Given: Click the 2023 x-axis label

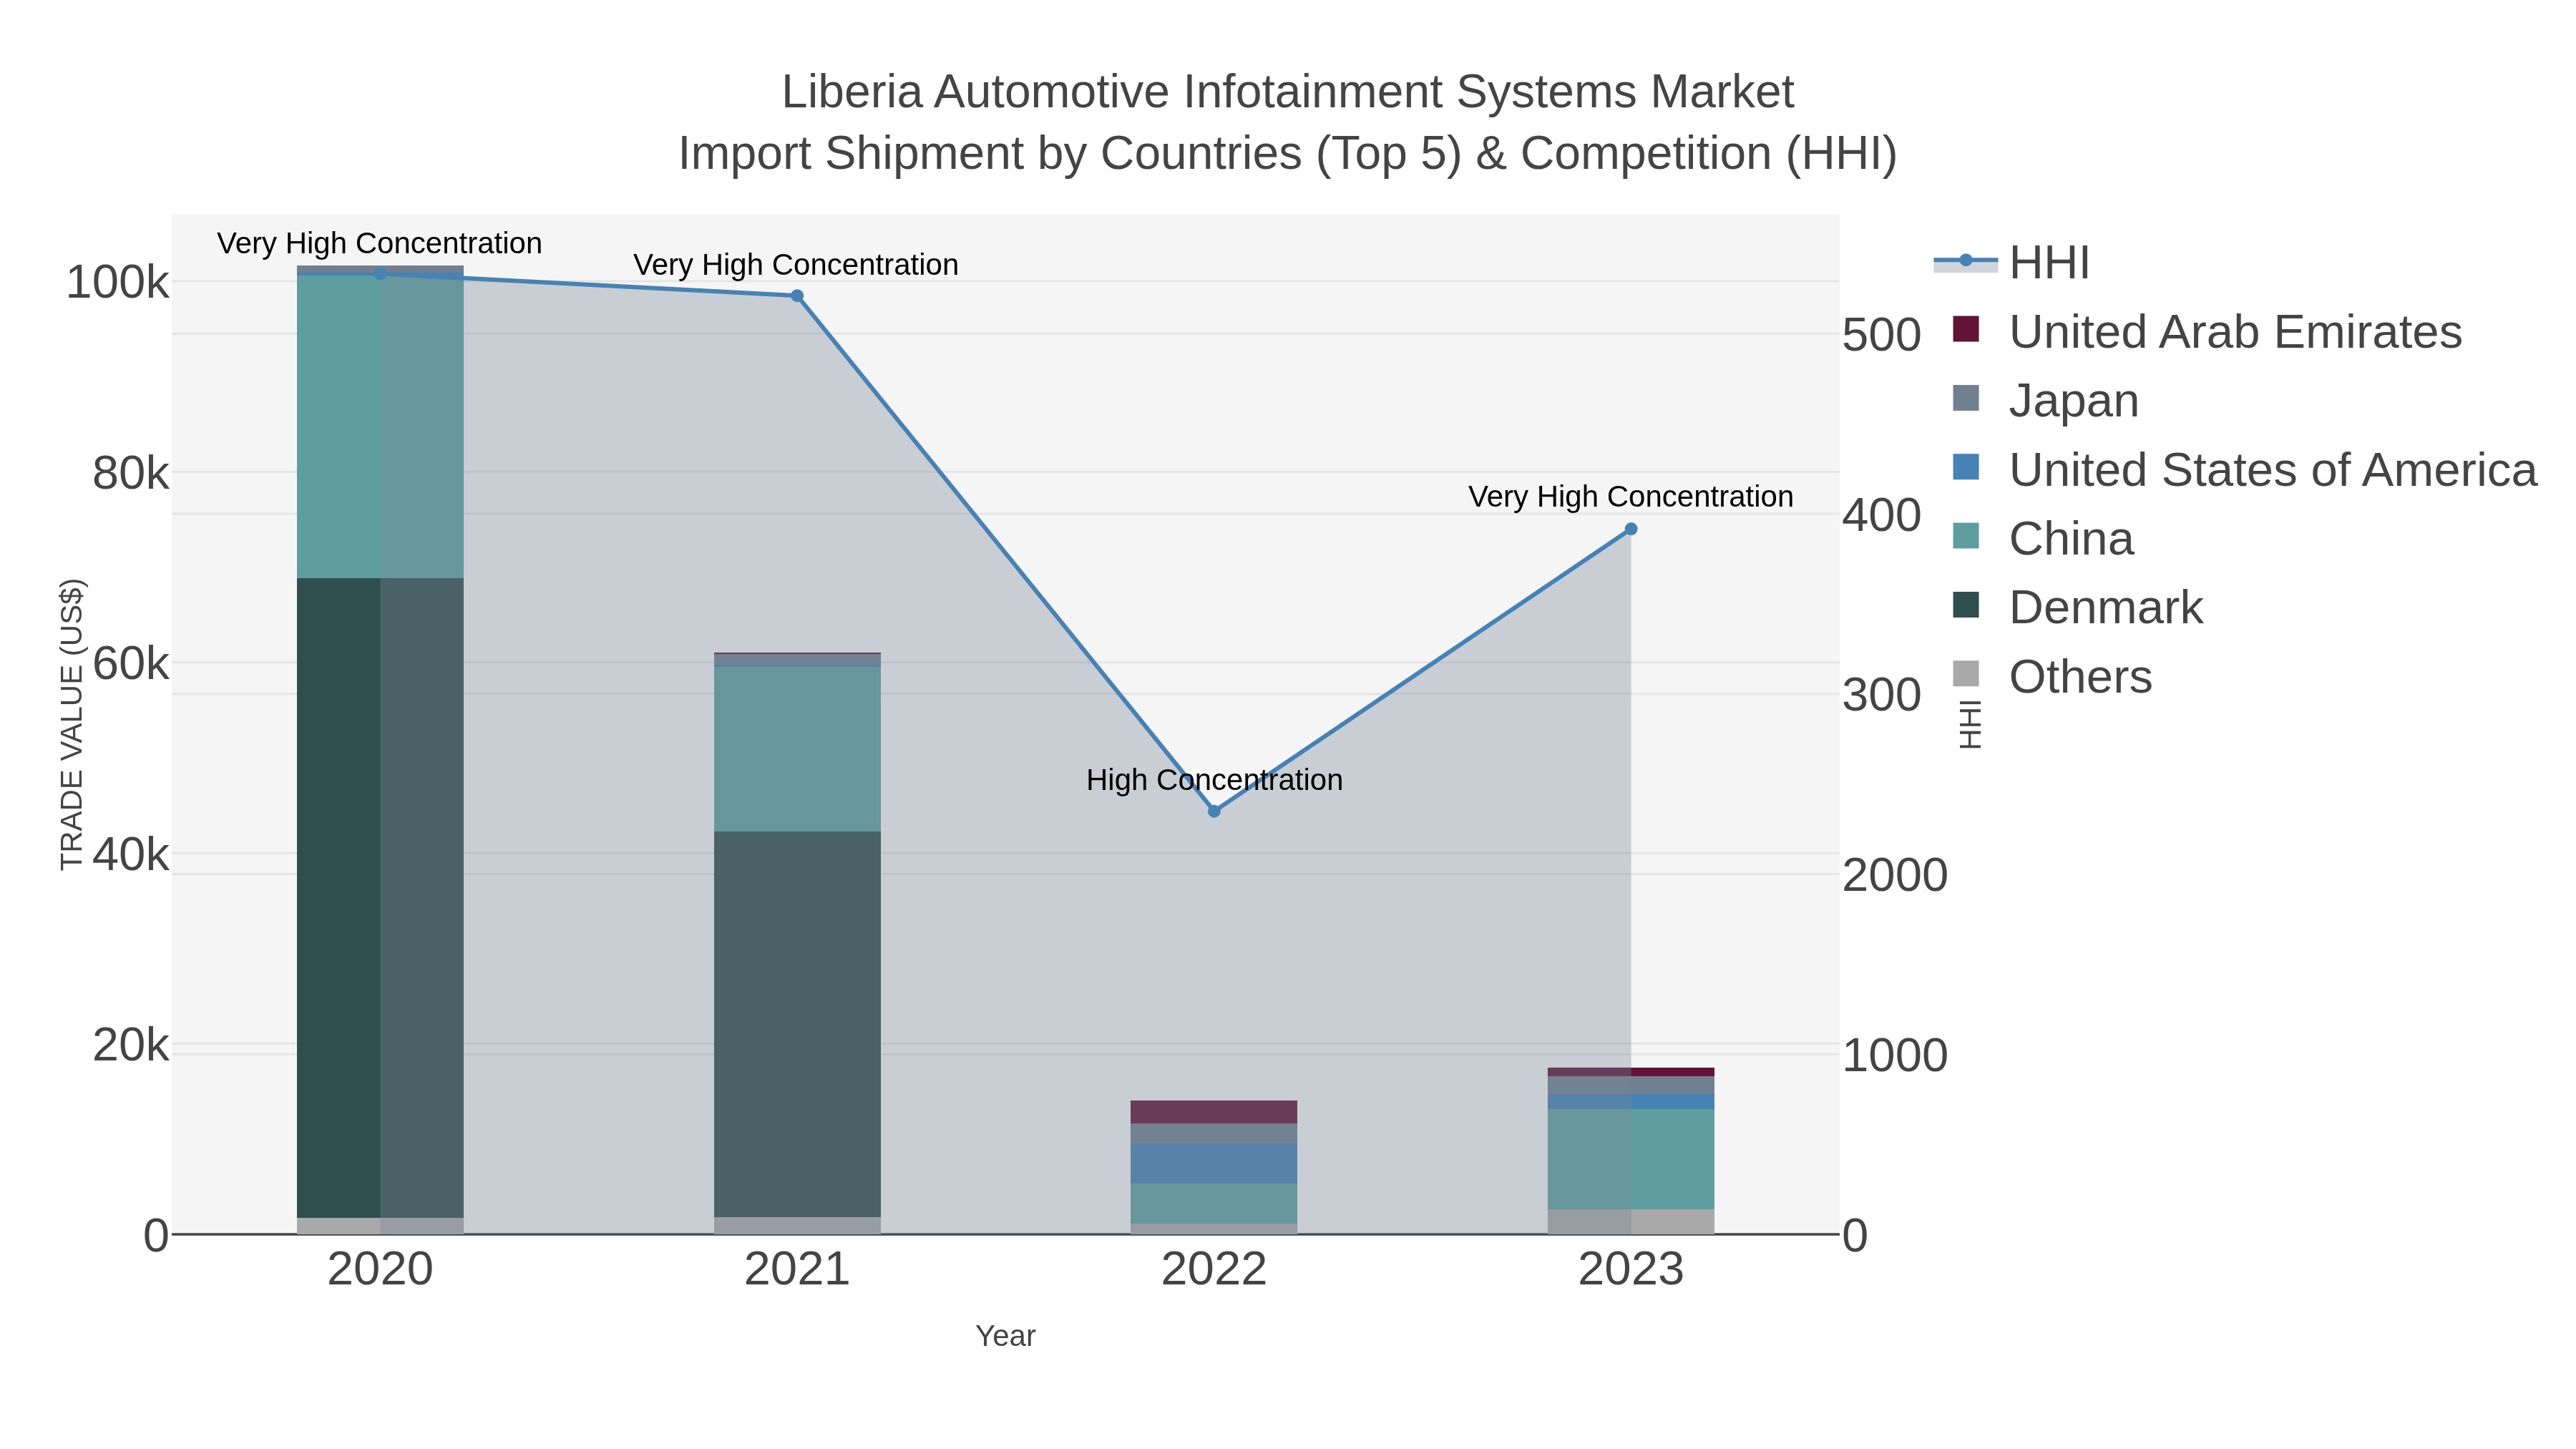Looking at the screenshot, I should click(x=1631, y=1270).
